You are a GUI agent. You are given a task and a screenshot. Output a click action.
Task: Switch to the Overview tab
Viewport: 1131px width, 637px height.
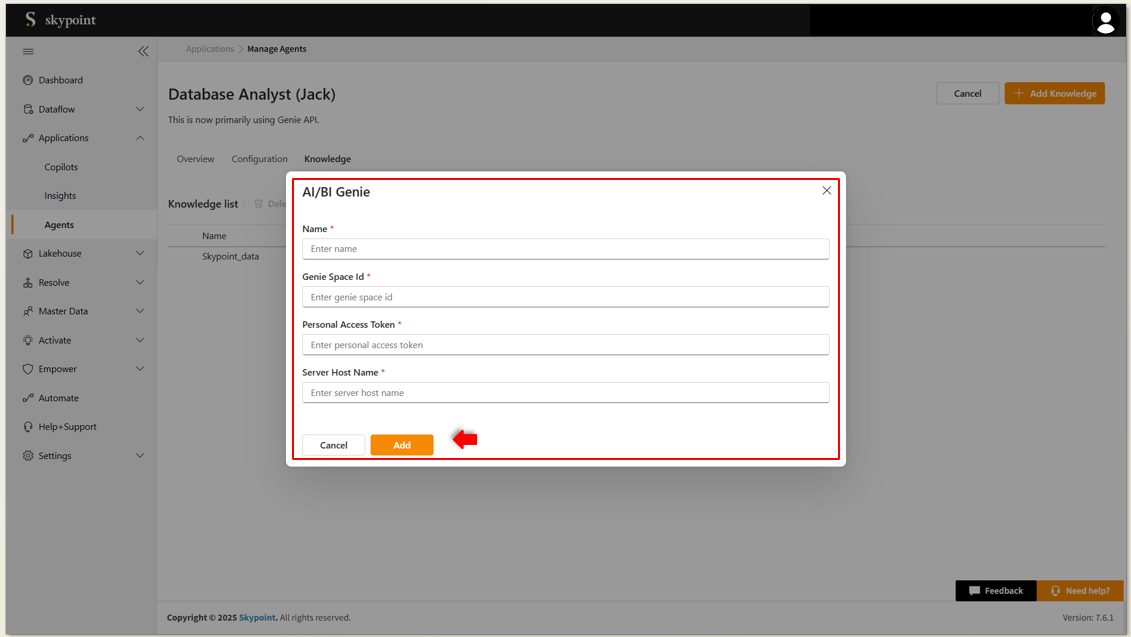pyautogui.click(x=195, y=159)
